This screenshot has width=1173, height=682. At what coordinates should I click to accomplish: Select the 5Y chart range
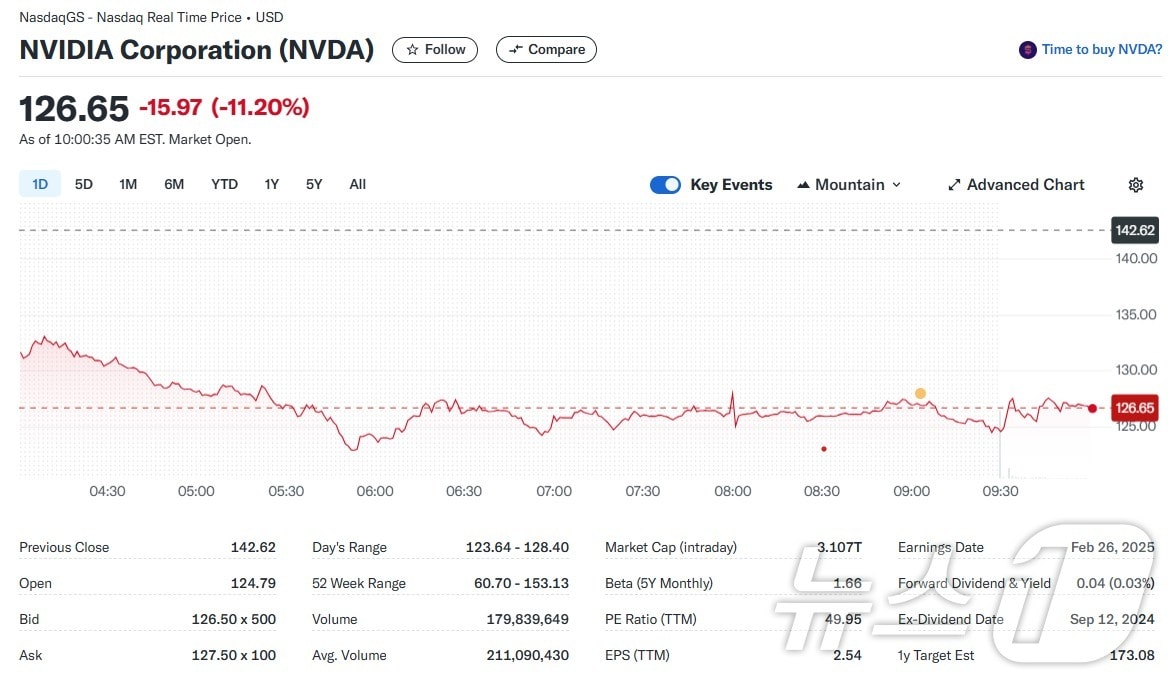click(x=314, y=184)
